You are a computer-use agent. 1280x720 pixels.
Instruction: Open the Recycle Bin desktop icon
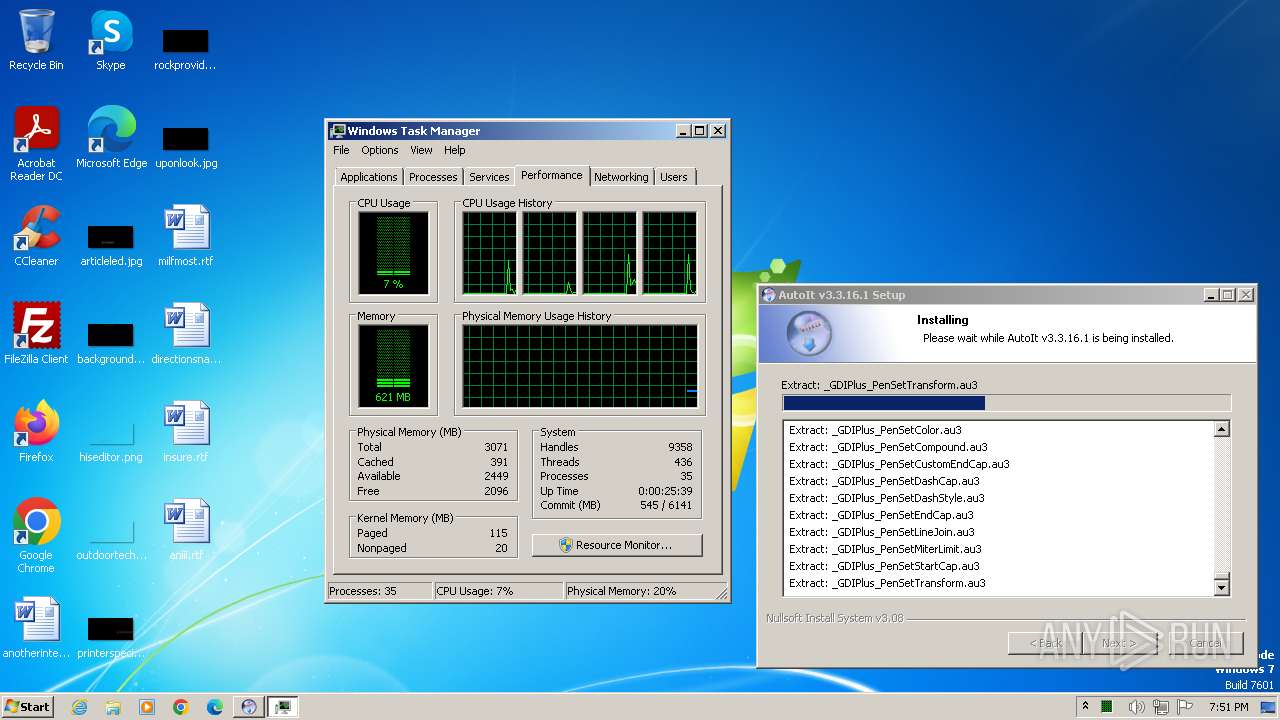[x=36, y=40]
